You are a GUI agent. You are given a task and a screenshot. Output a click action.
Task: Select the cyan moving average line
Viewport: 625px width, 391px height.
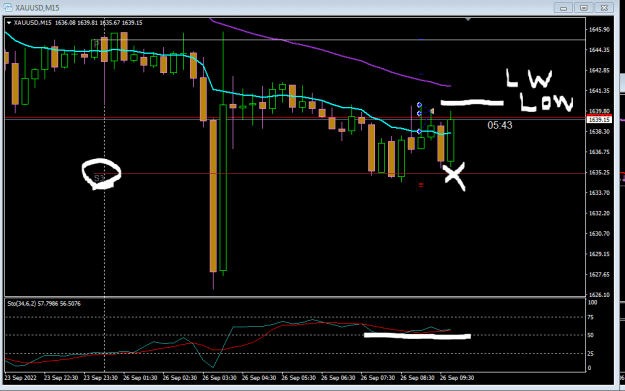229,93
